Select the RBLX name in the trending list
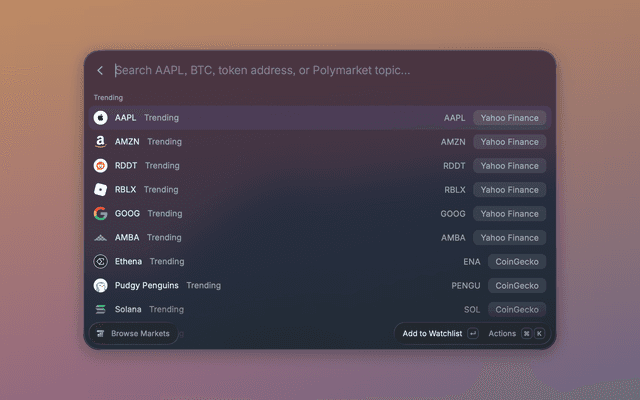 125,189
